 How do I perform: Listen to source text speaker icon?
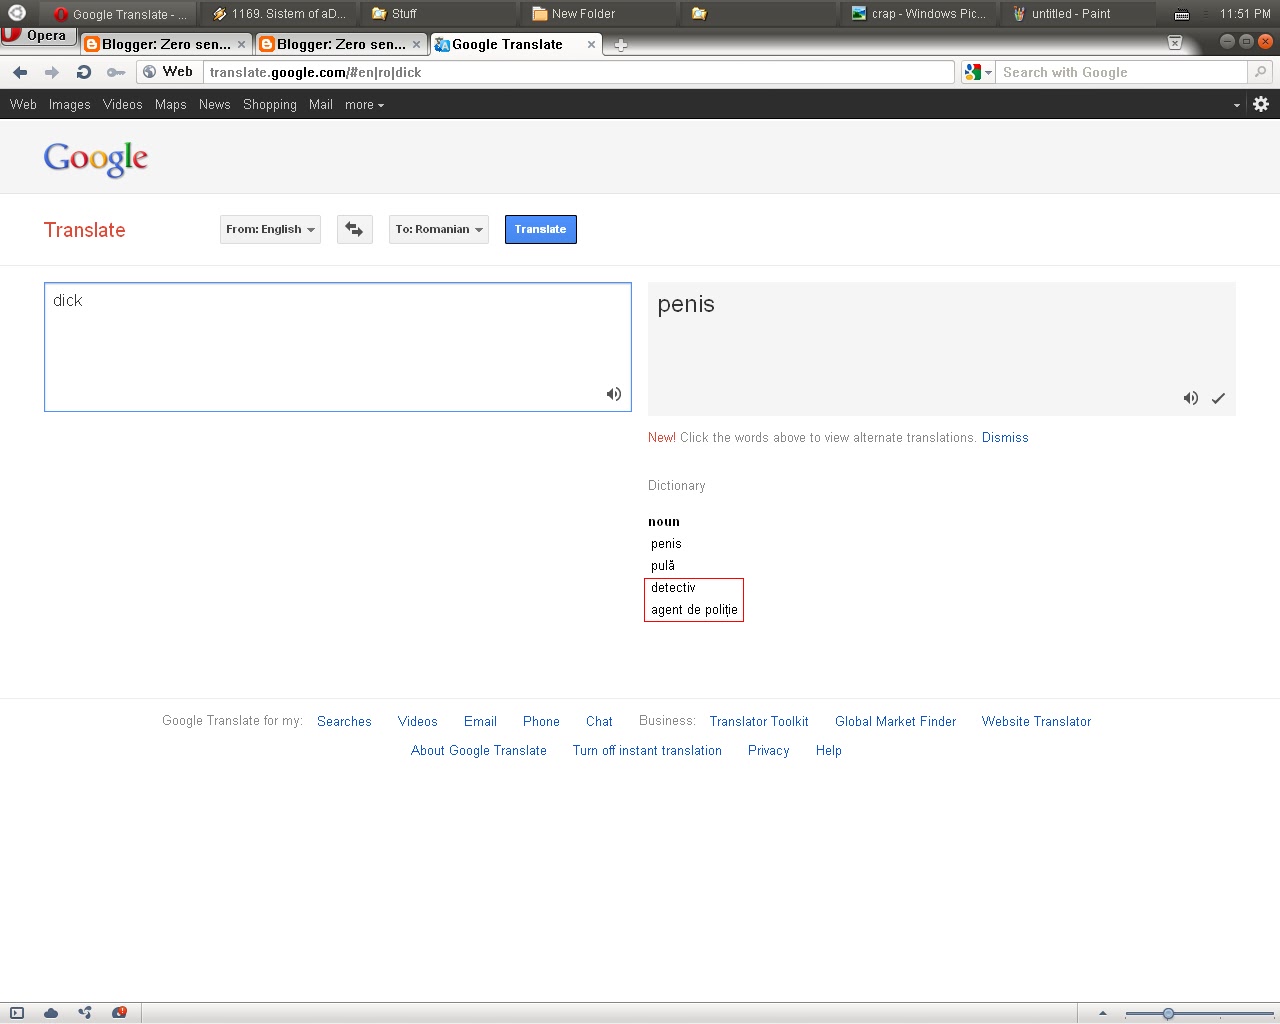pos(614,394)
